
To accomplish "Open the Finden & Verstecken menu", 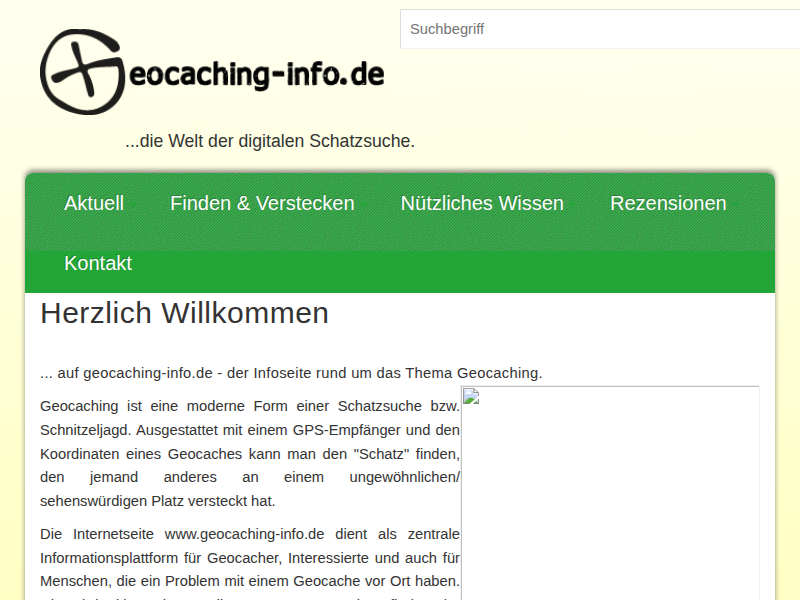I will [262, 204].
